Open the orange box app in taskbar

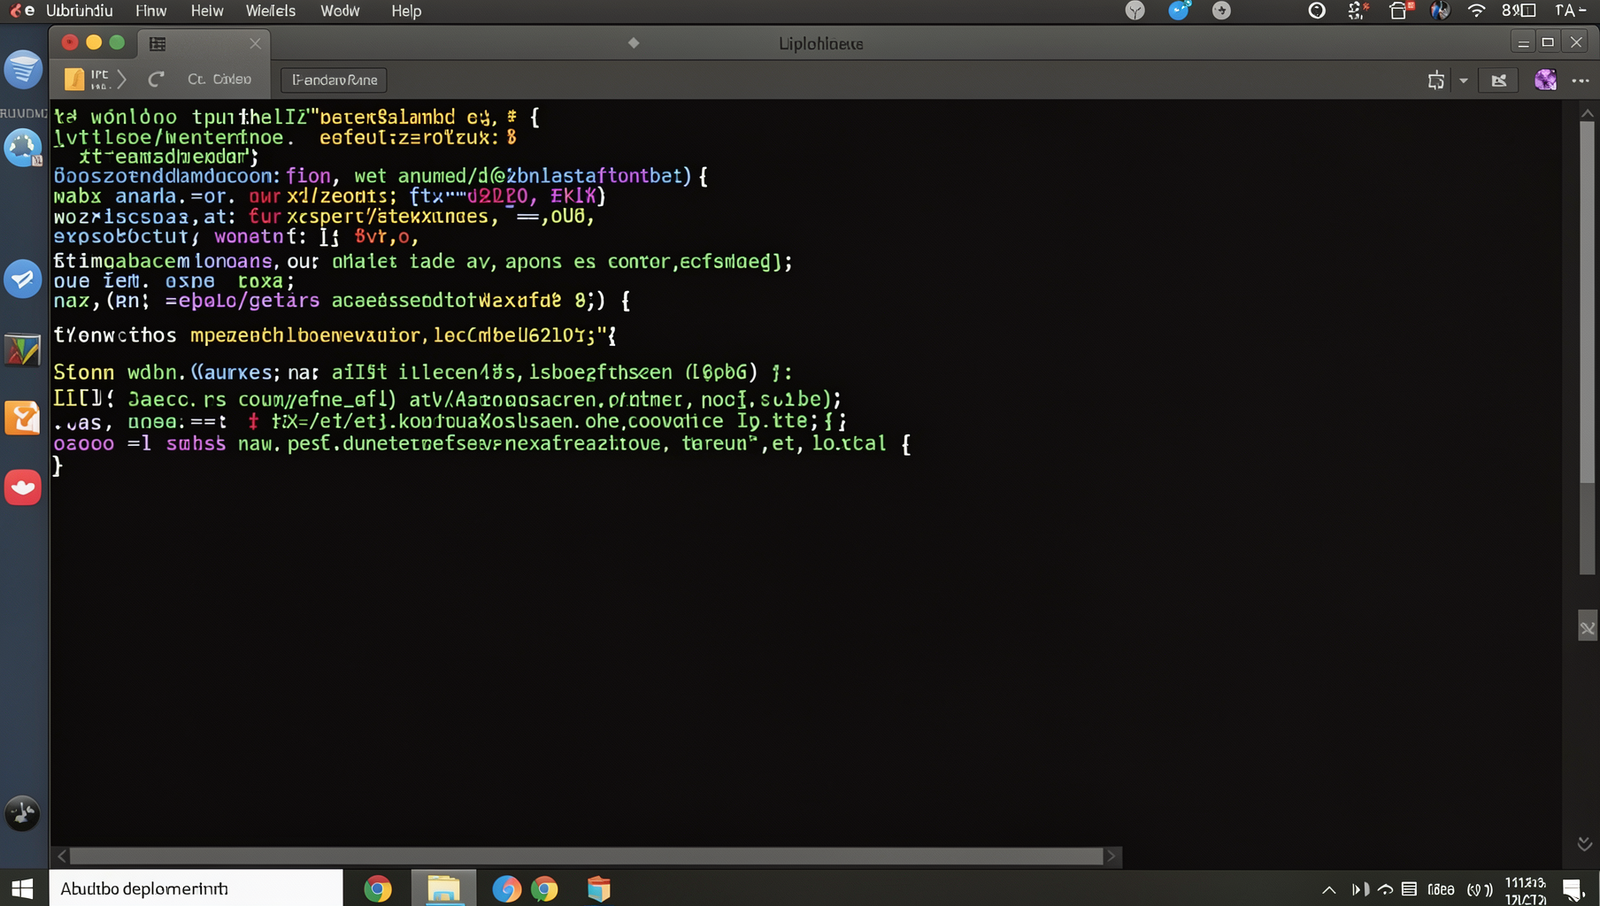tap(598, 888)
